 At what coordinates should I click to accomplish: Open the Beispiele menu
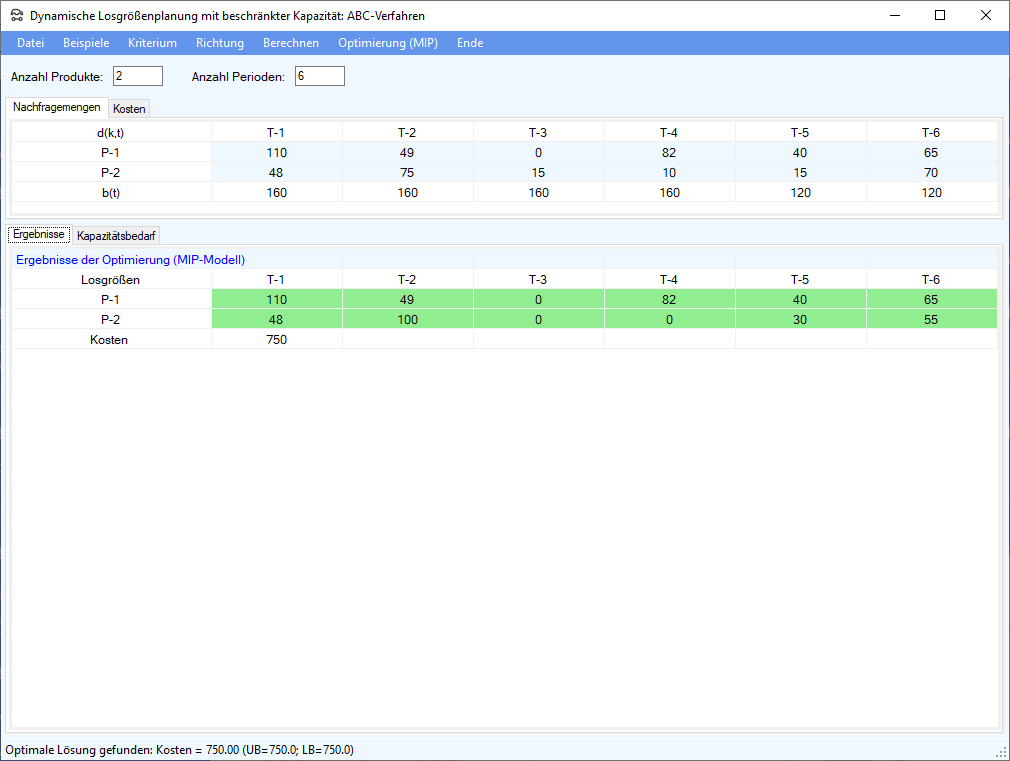pos(86,43)
